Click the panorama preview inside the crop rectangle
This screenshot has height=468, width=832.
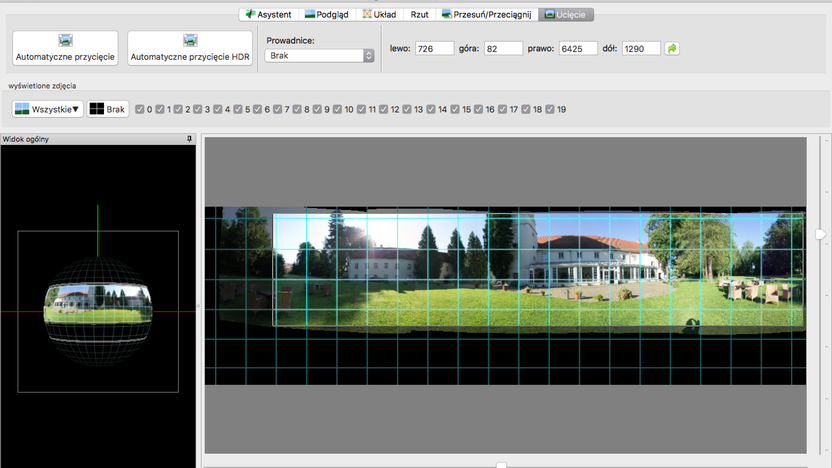[539, 270]
